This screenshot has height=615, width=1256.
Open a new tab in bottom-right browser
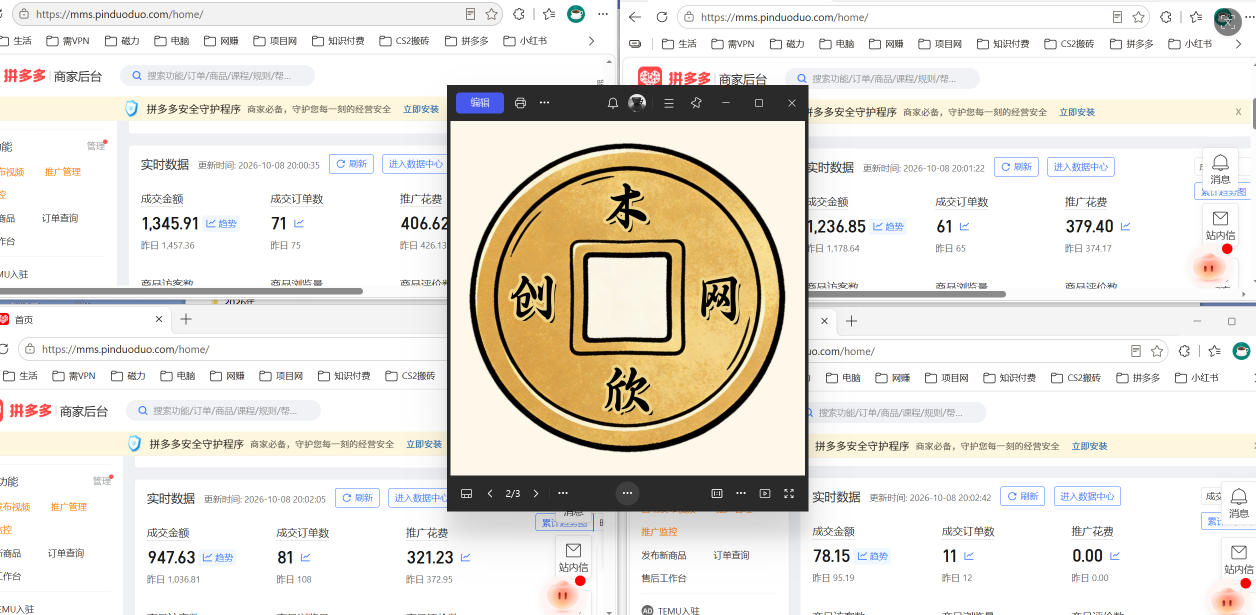pos(851,321)
